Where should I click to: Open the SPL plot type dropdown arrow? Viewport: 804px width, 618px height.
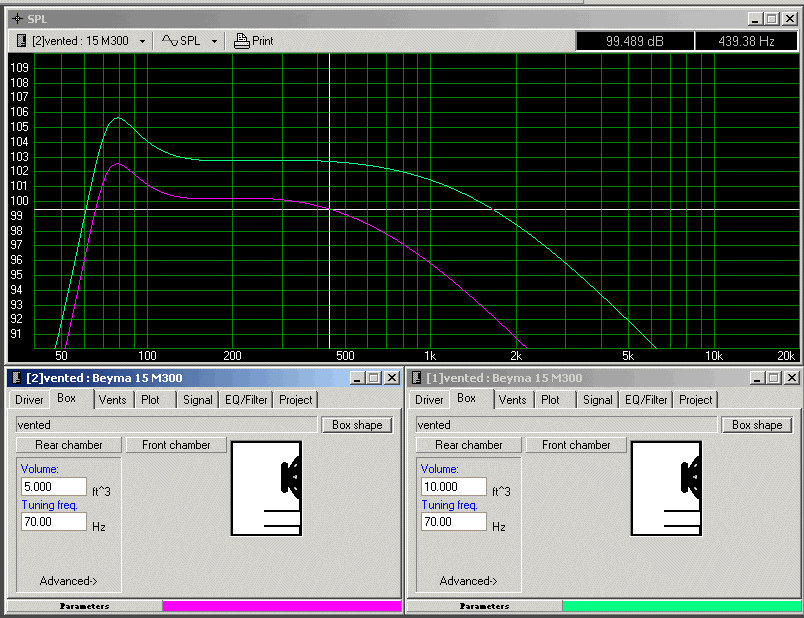click(214, 42)
